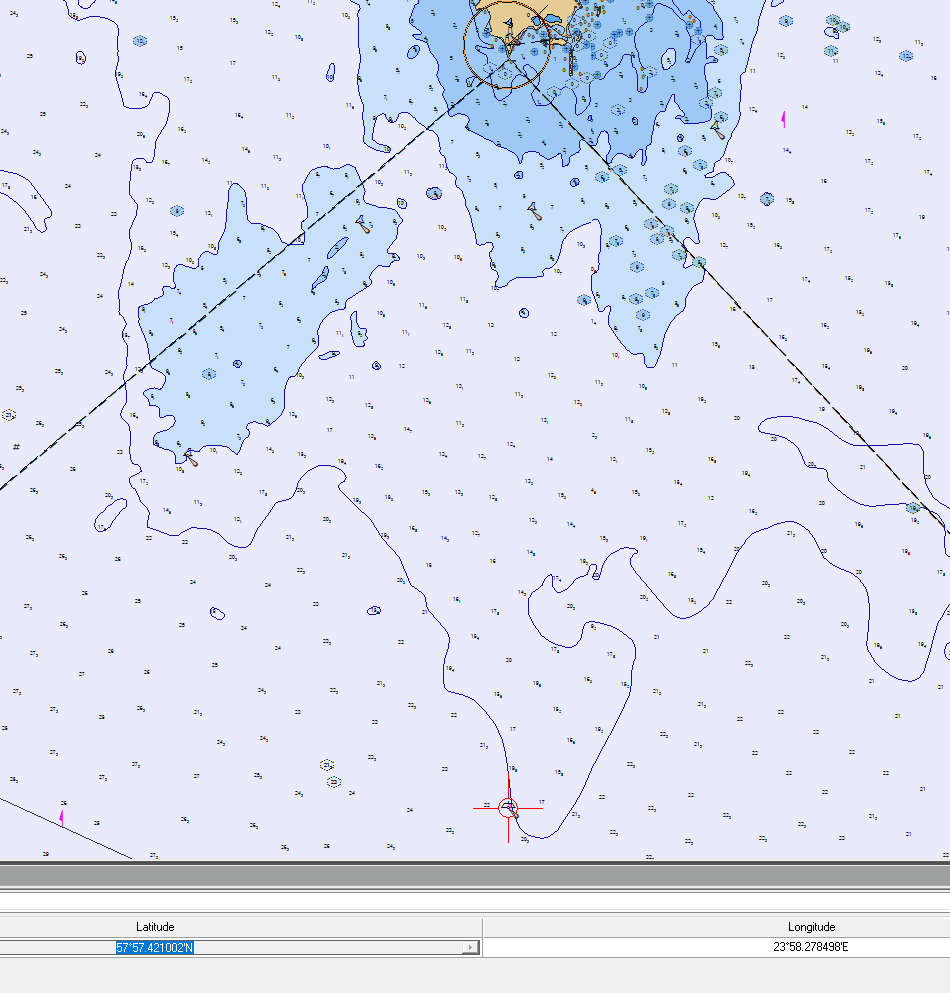Click the highlighted Latitude value field
The image size is (950, 993).
point(155,947)
